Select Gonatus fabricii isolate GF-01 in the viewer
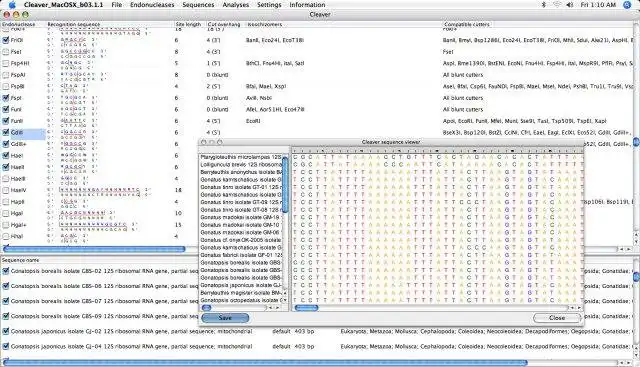This screenshot has width=640, height=367. click(241, 255)
